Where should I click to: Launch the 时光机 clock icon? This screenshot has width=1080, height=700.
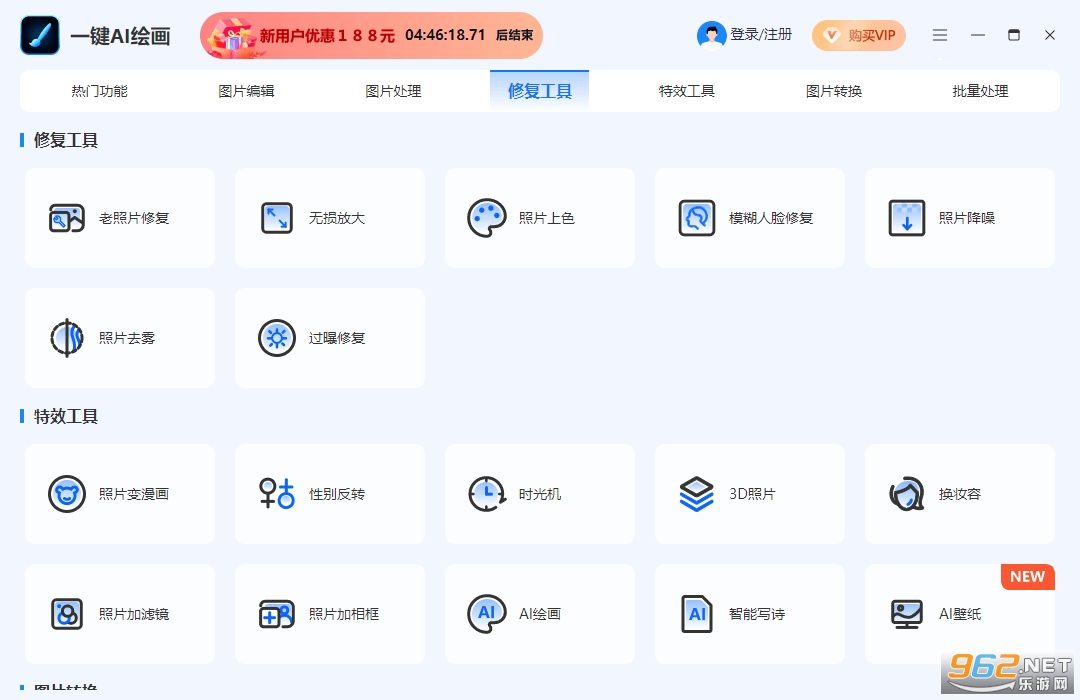tap(487, 494)
